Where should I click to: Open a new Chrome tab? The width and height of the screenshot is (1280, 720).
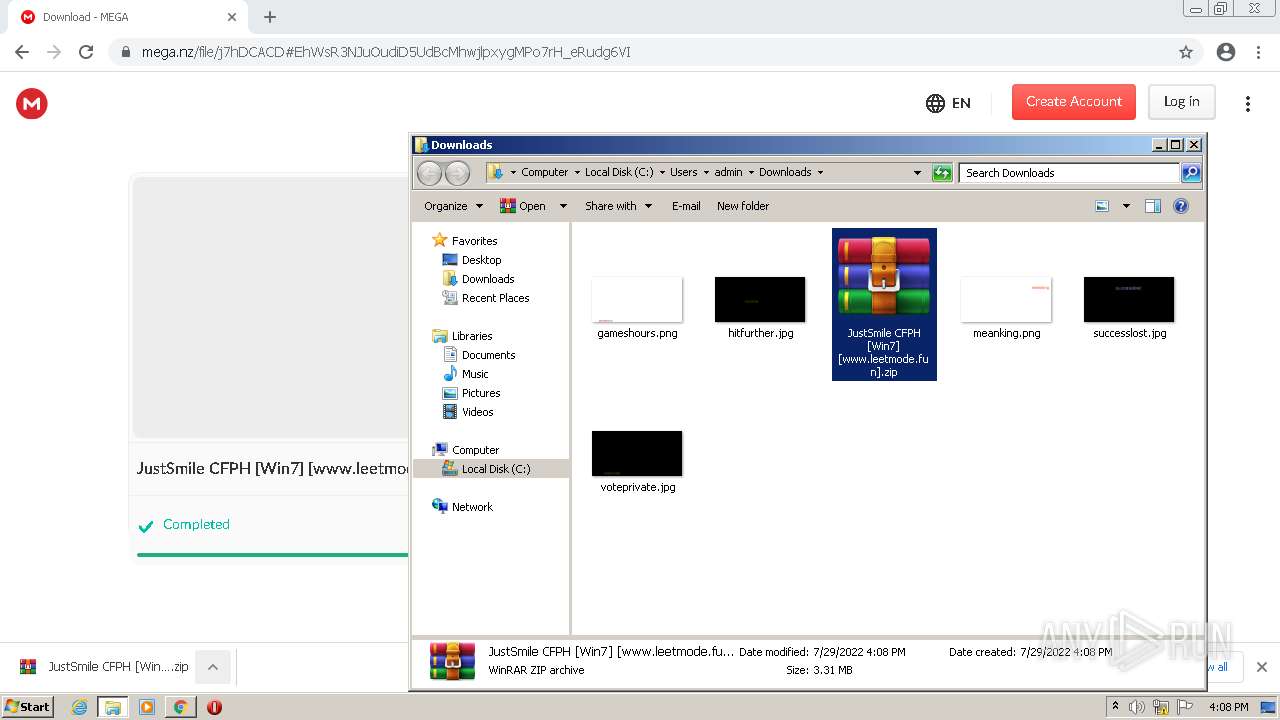point(270,17)
